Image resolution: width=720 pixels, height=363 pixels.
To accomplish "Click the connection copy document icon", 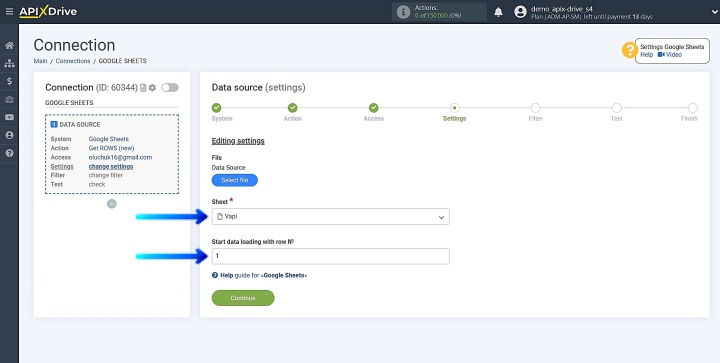I will click(x=143, y=88).
